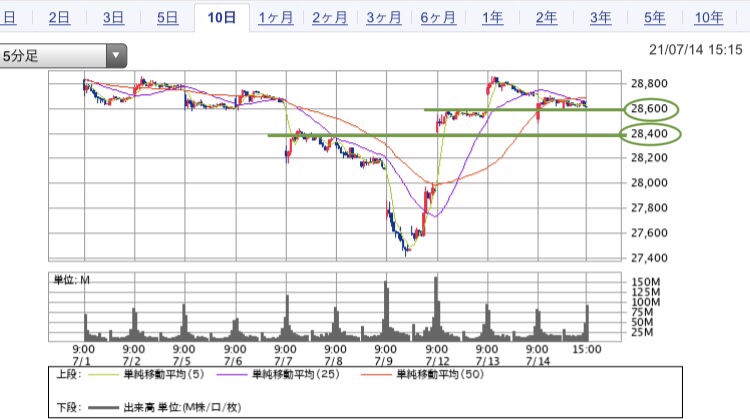This screenshot has height=419, width=750.
Task: Click the tallest volume spike at 7/12 open
Action: (436, 308)
